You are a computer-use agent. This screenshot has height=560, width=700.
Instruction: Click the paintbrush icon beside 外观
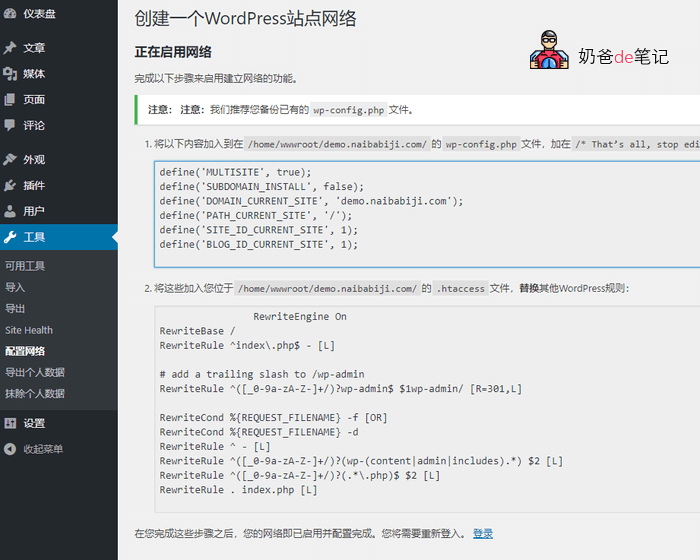point(10,159)
